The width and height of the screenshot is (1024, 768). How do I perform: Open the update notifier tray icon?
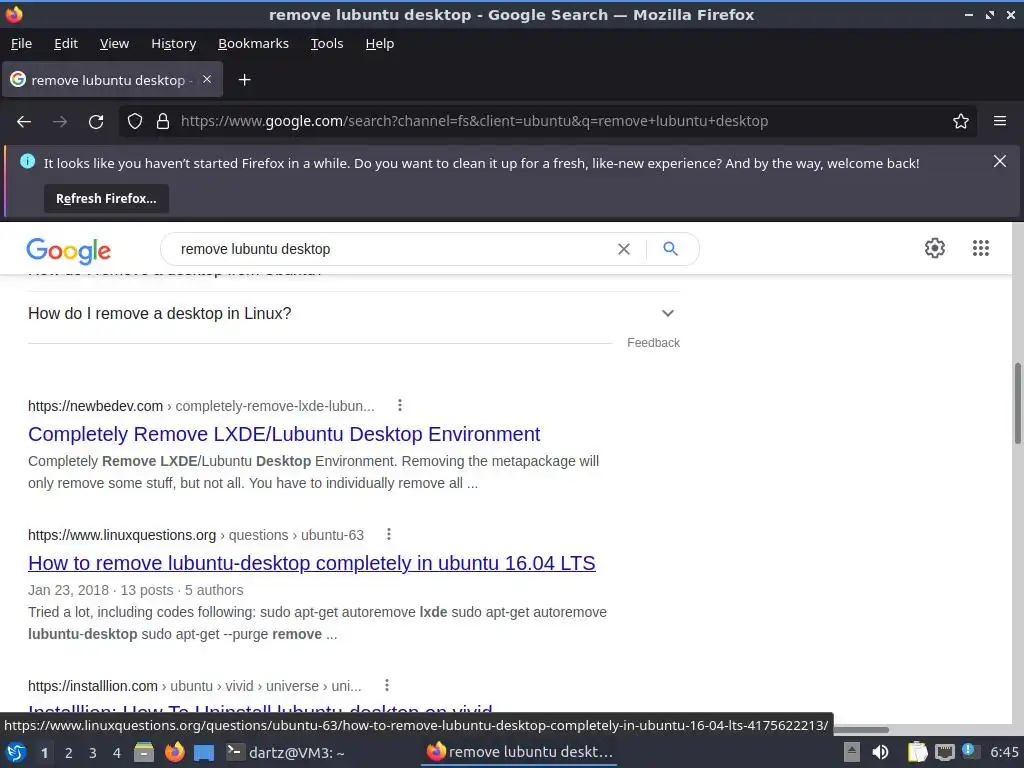click(968, 751)
